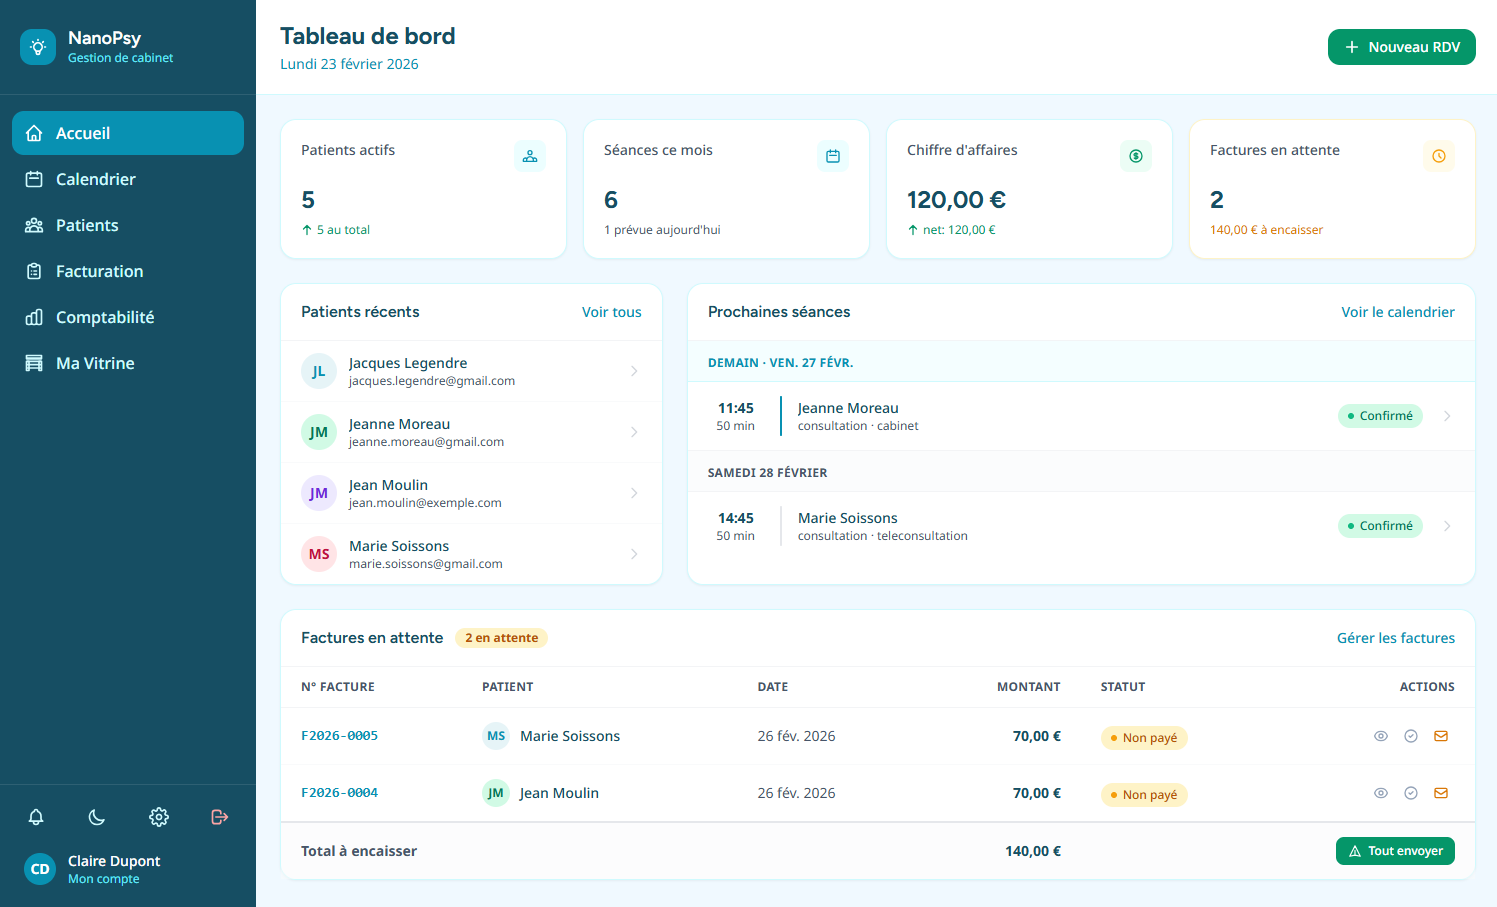This screenshot has width=1497, height=907.
Task: Click calendar icon on Séances ce mois card
Action: coord(832,156)
